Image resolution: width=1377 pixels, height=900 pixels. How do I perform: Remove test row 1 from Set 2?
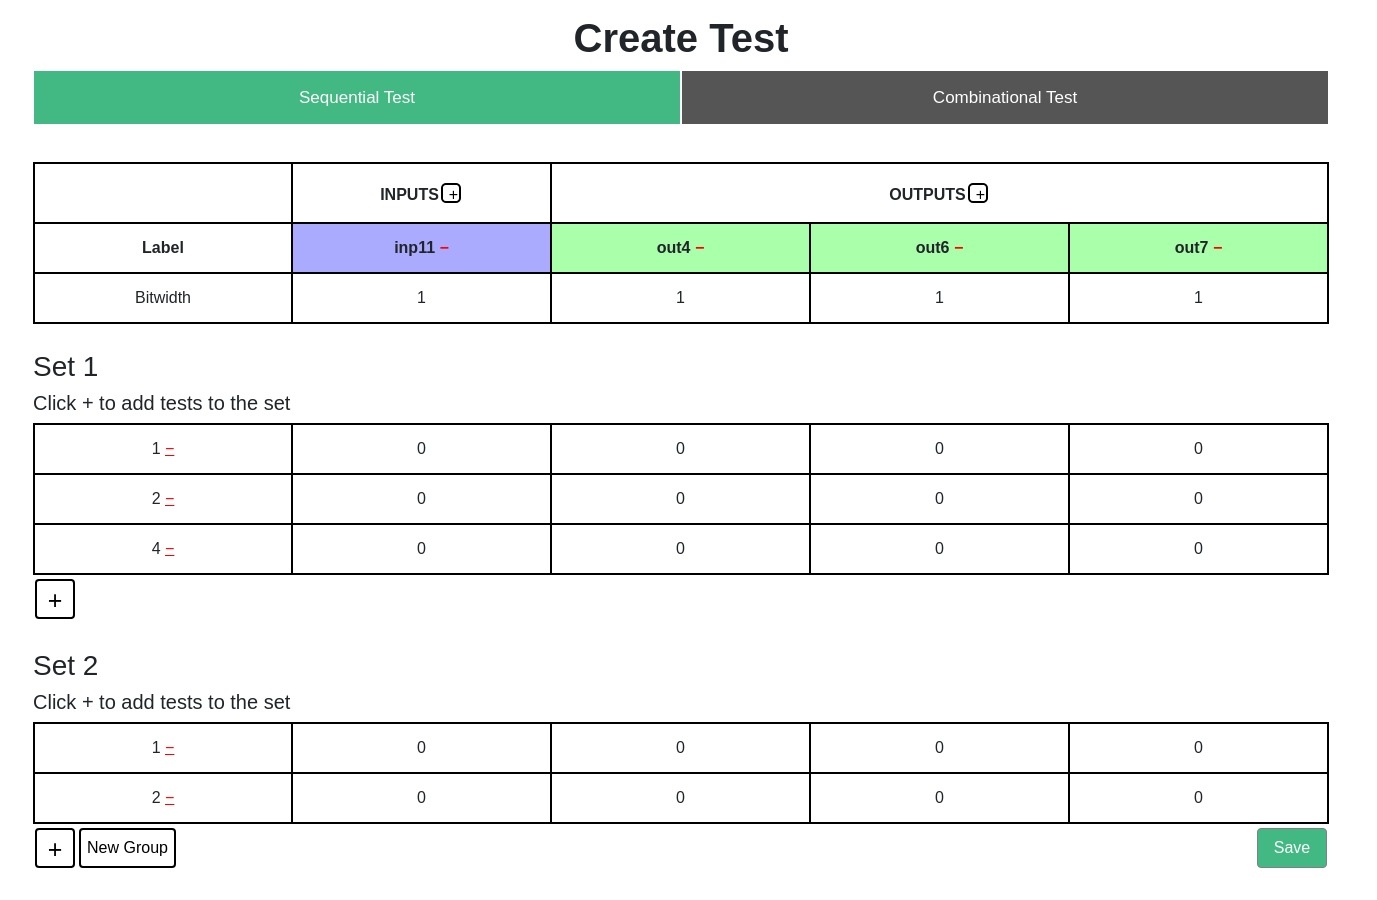click(168, 747)
